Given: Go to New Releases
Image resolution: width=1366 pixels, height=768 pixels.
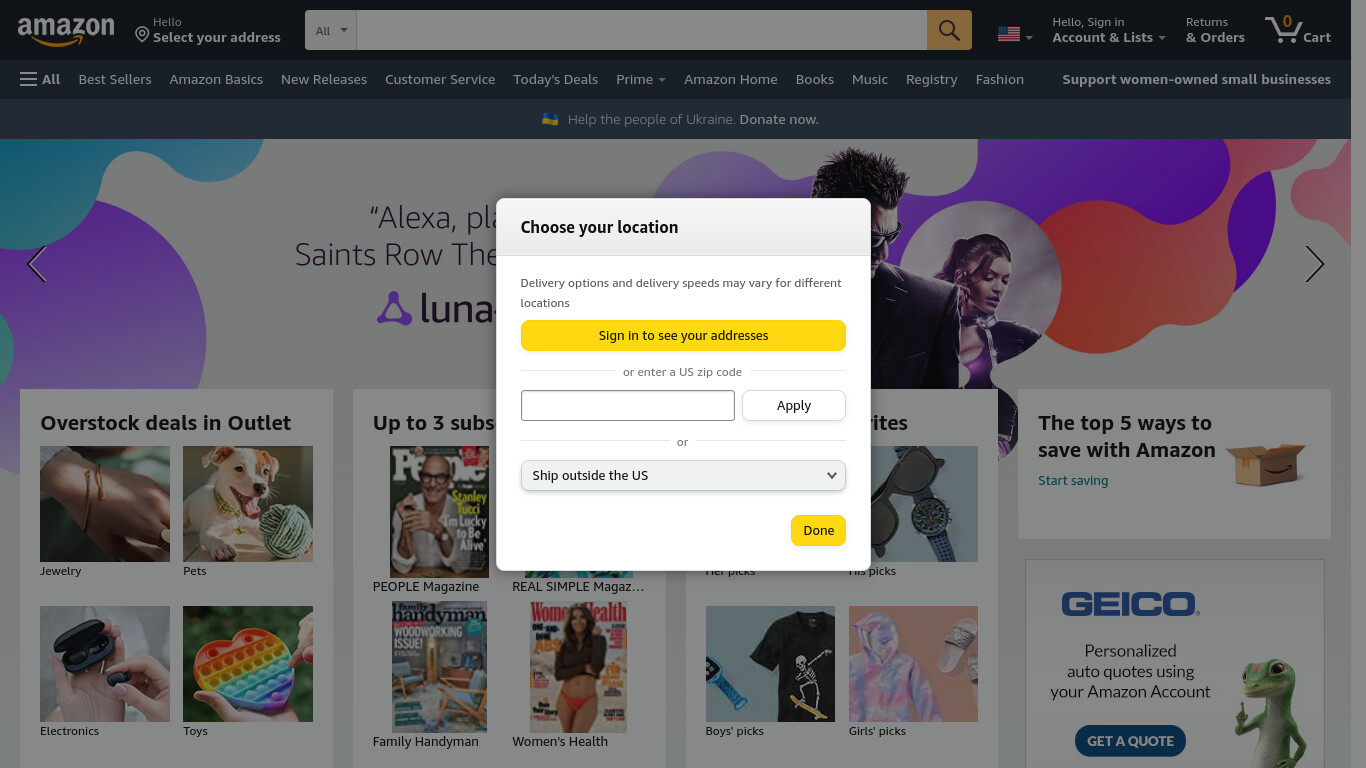Looking at the screenshot, I should pyautogui.click(x=324, y=79).
